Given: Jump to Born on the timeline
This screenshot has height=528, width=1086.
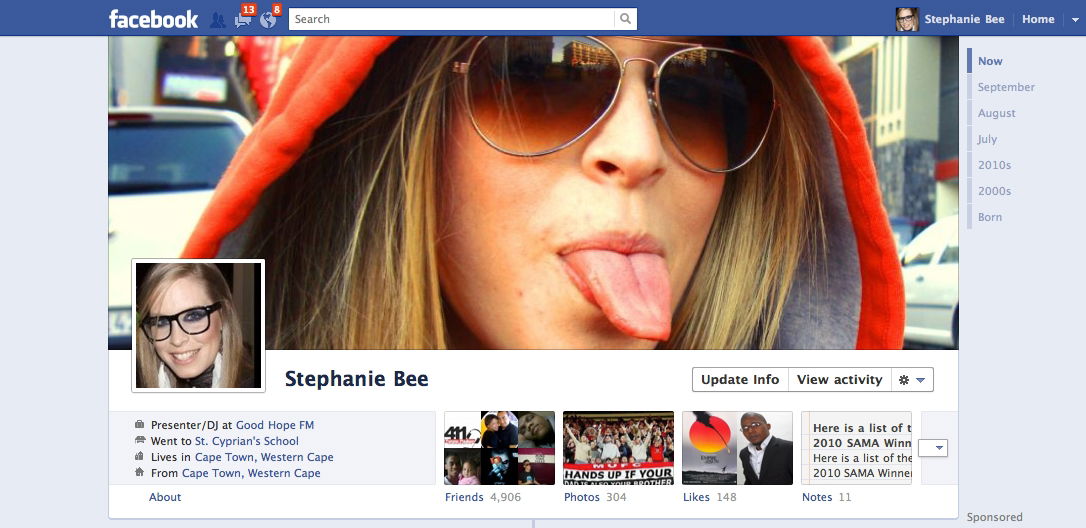Looking at the screenshot, I should (990, 217).
